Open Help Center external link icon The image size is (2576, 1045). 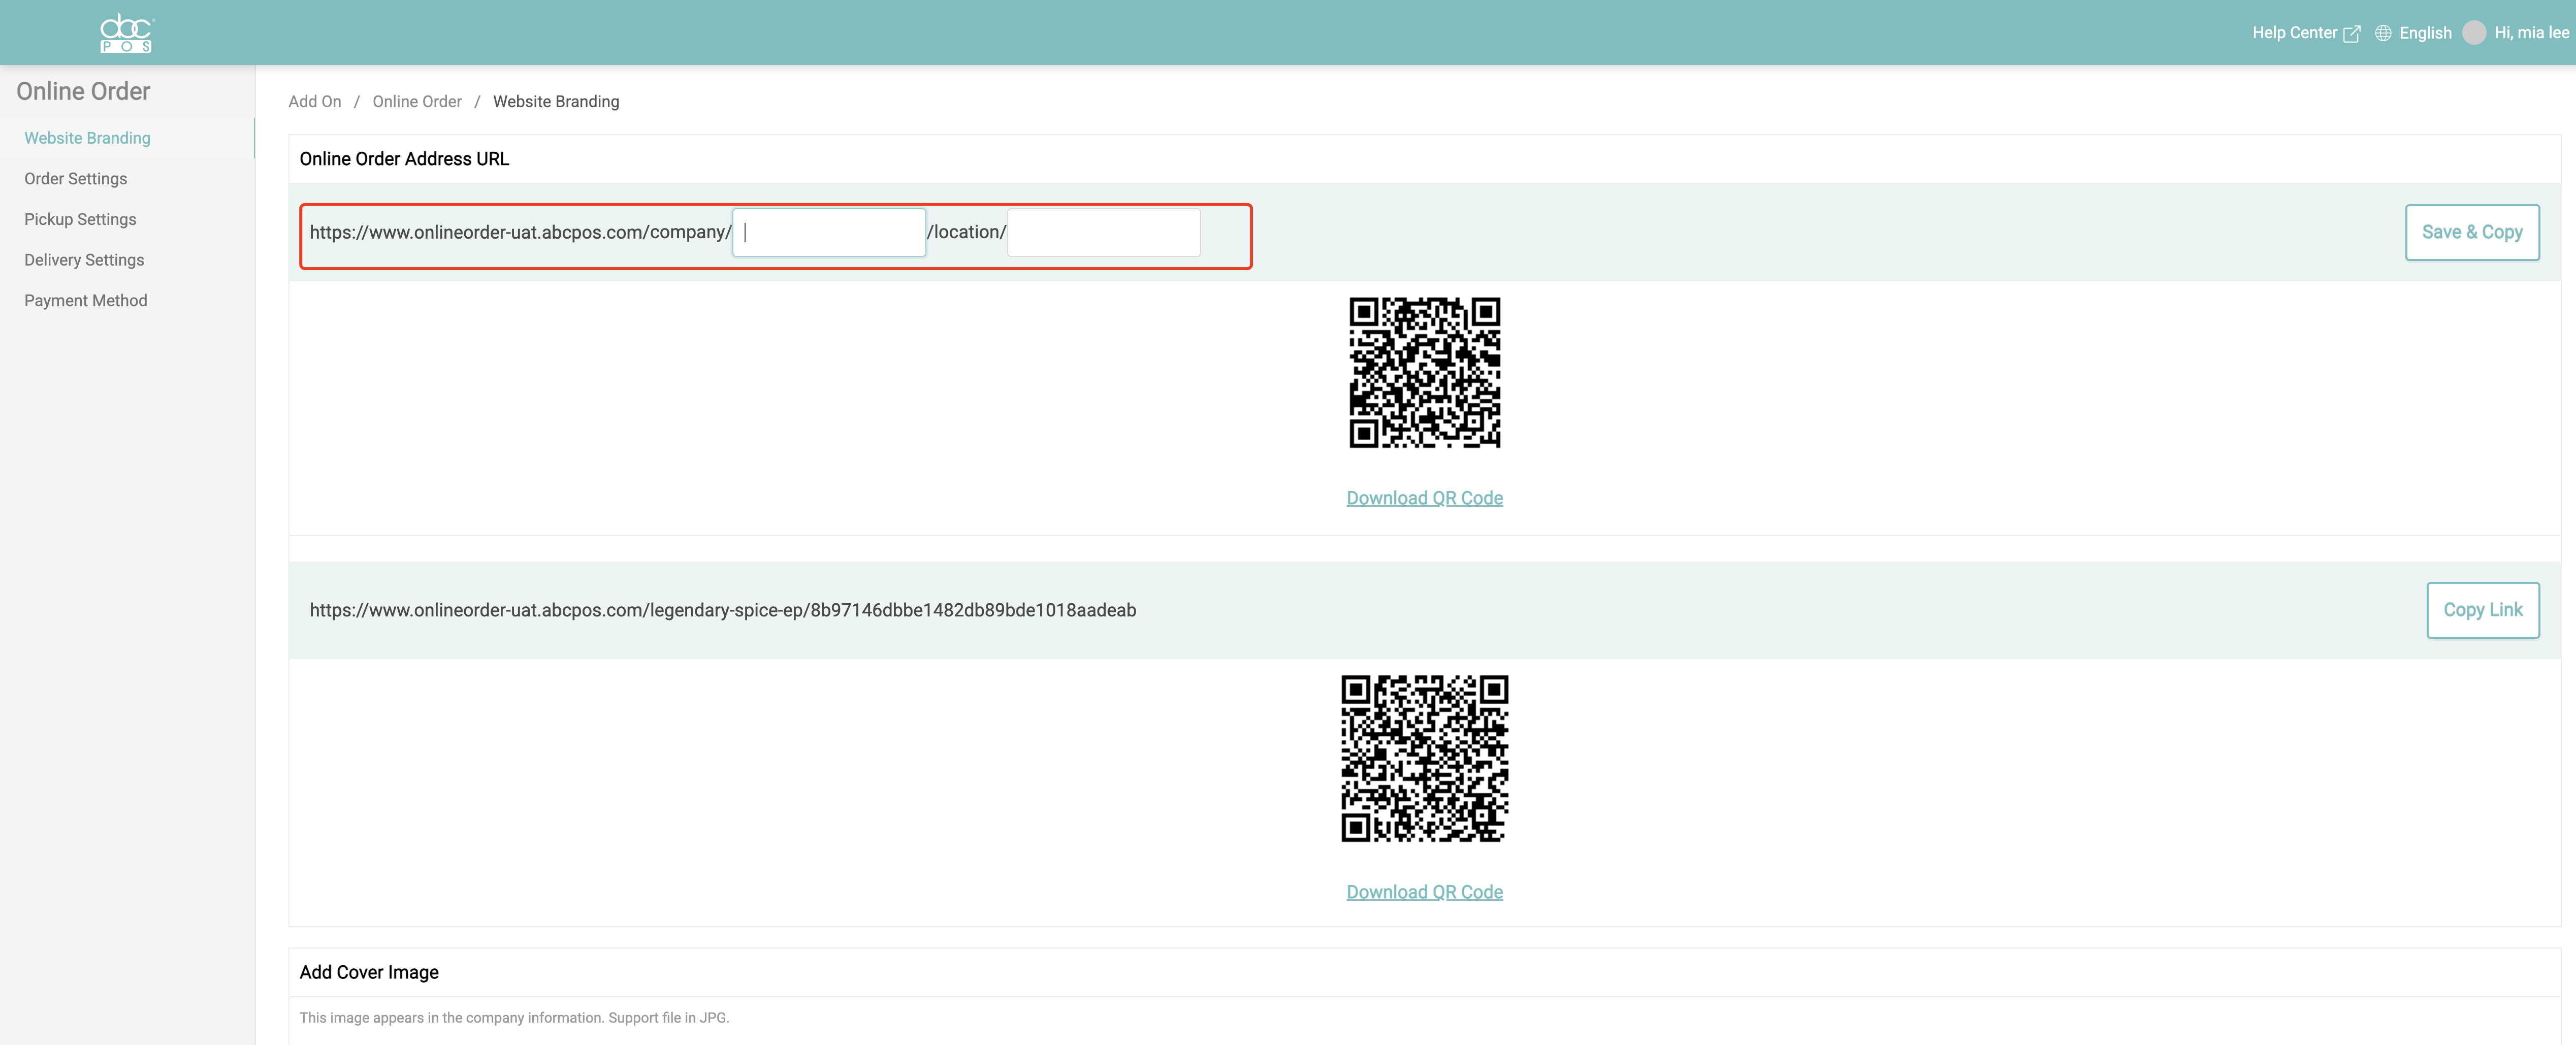coord(2352,34)
